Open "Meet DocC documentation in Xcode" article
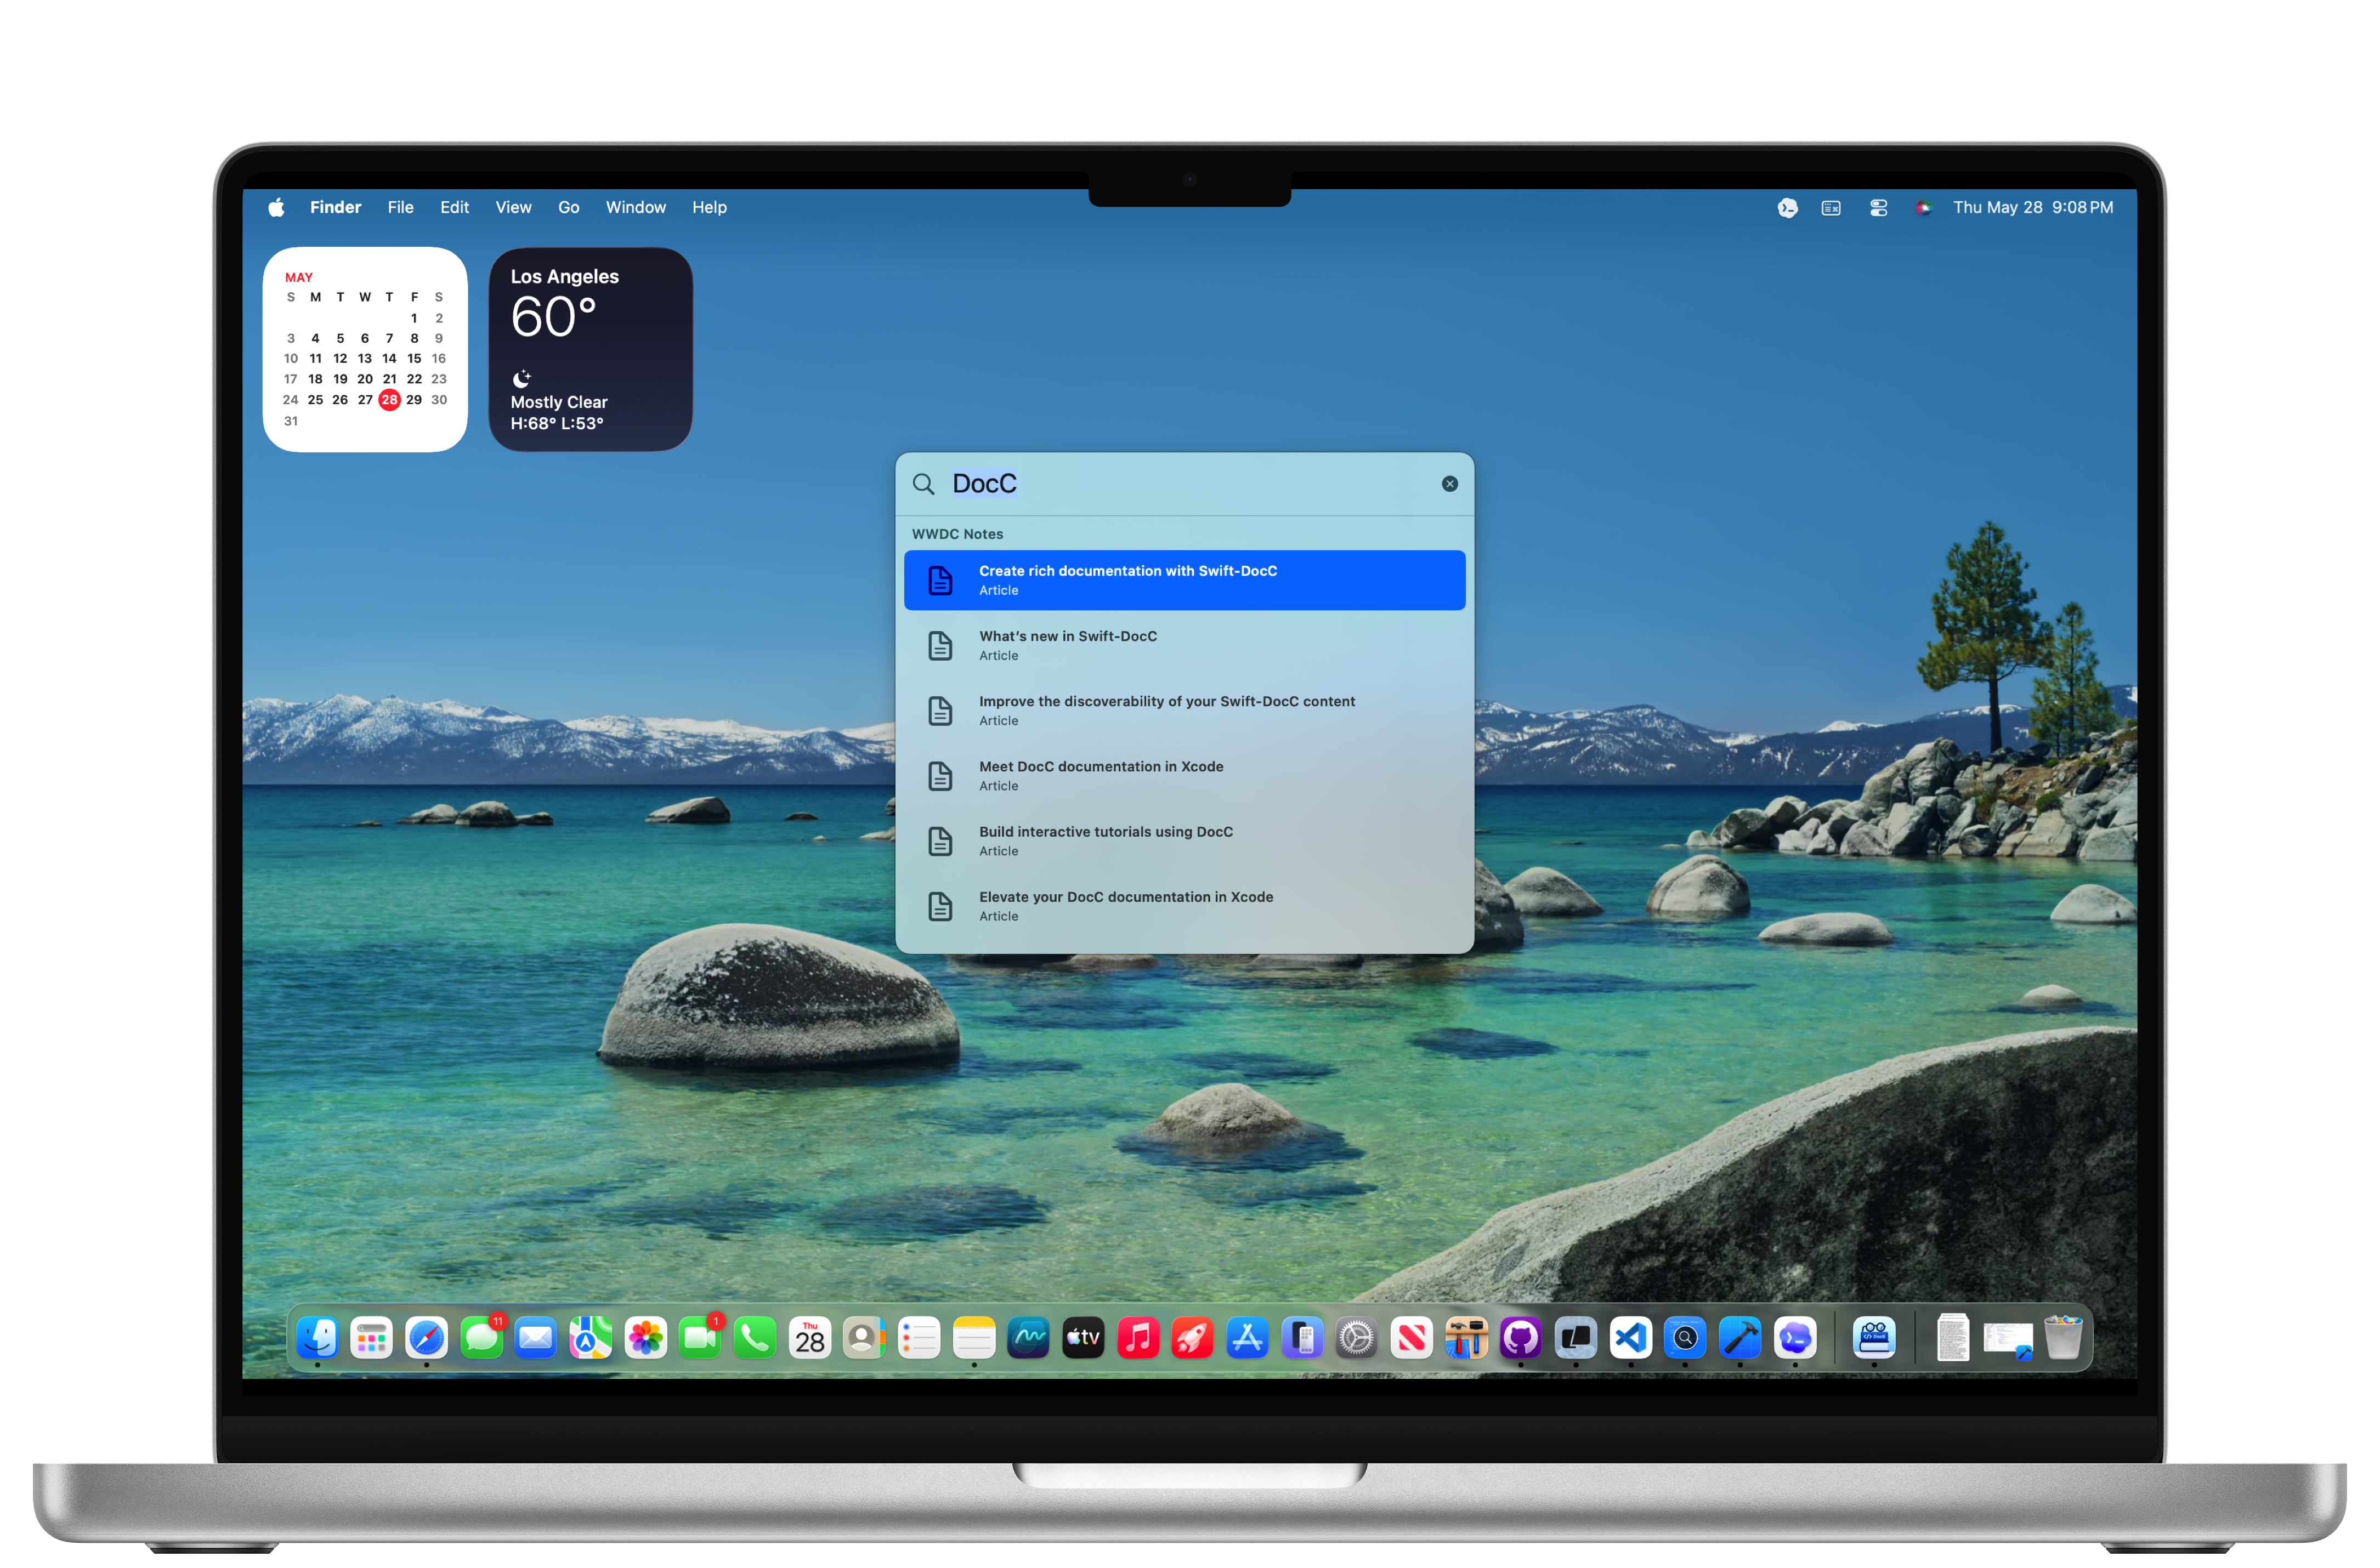 pyautogui.click(x=1184, y=775)
